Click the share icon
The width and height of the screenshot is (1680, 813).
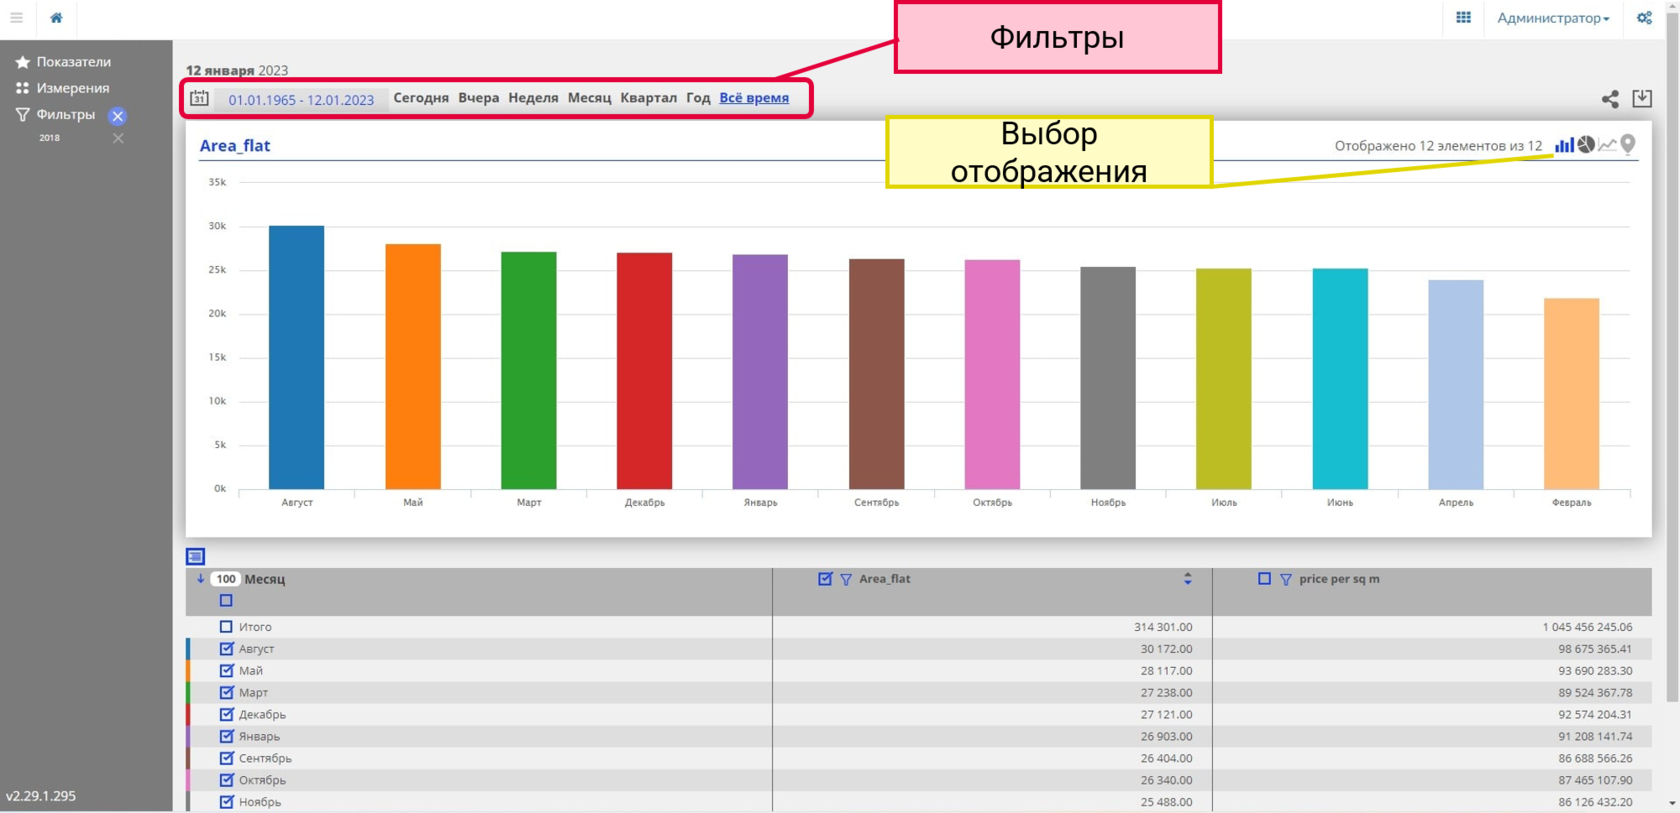coord(1610,98)
